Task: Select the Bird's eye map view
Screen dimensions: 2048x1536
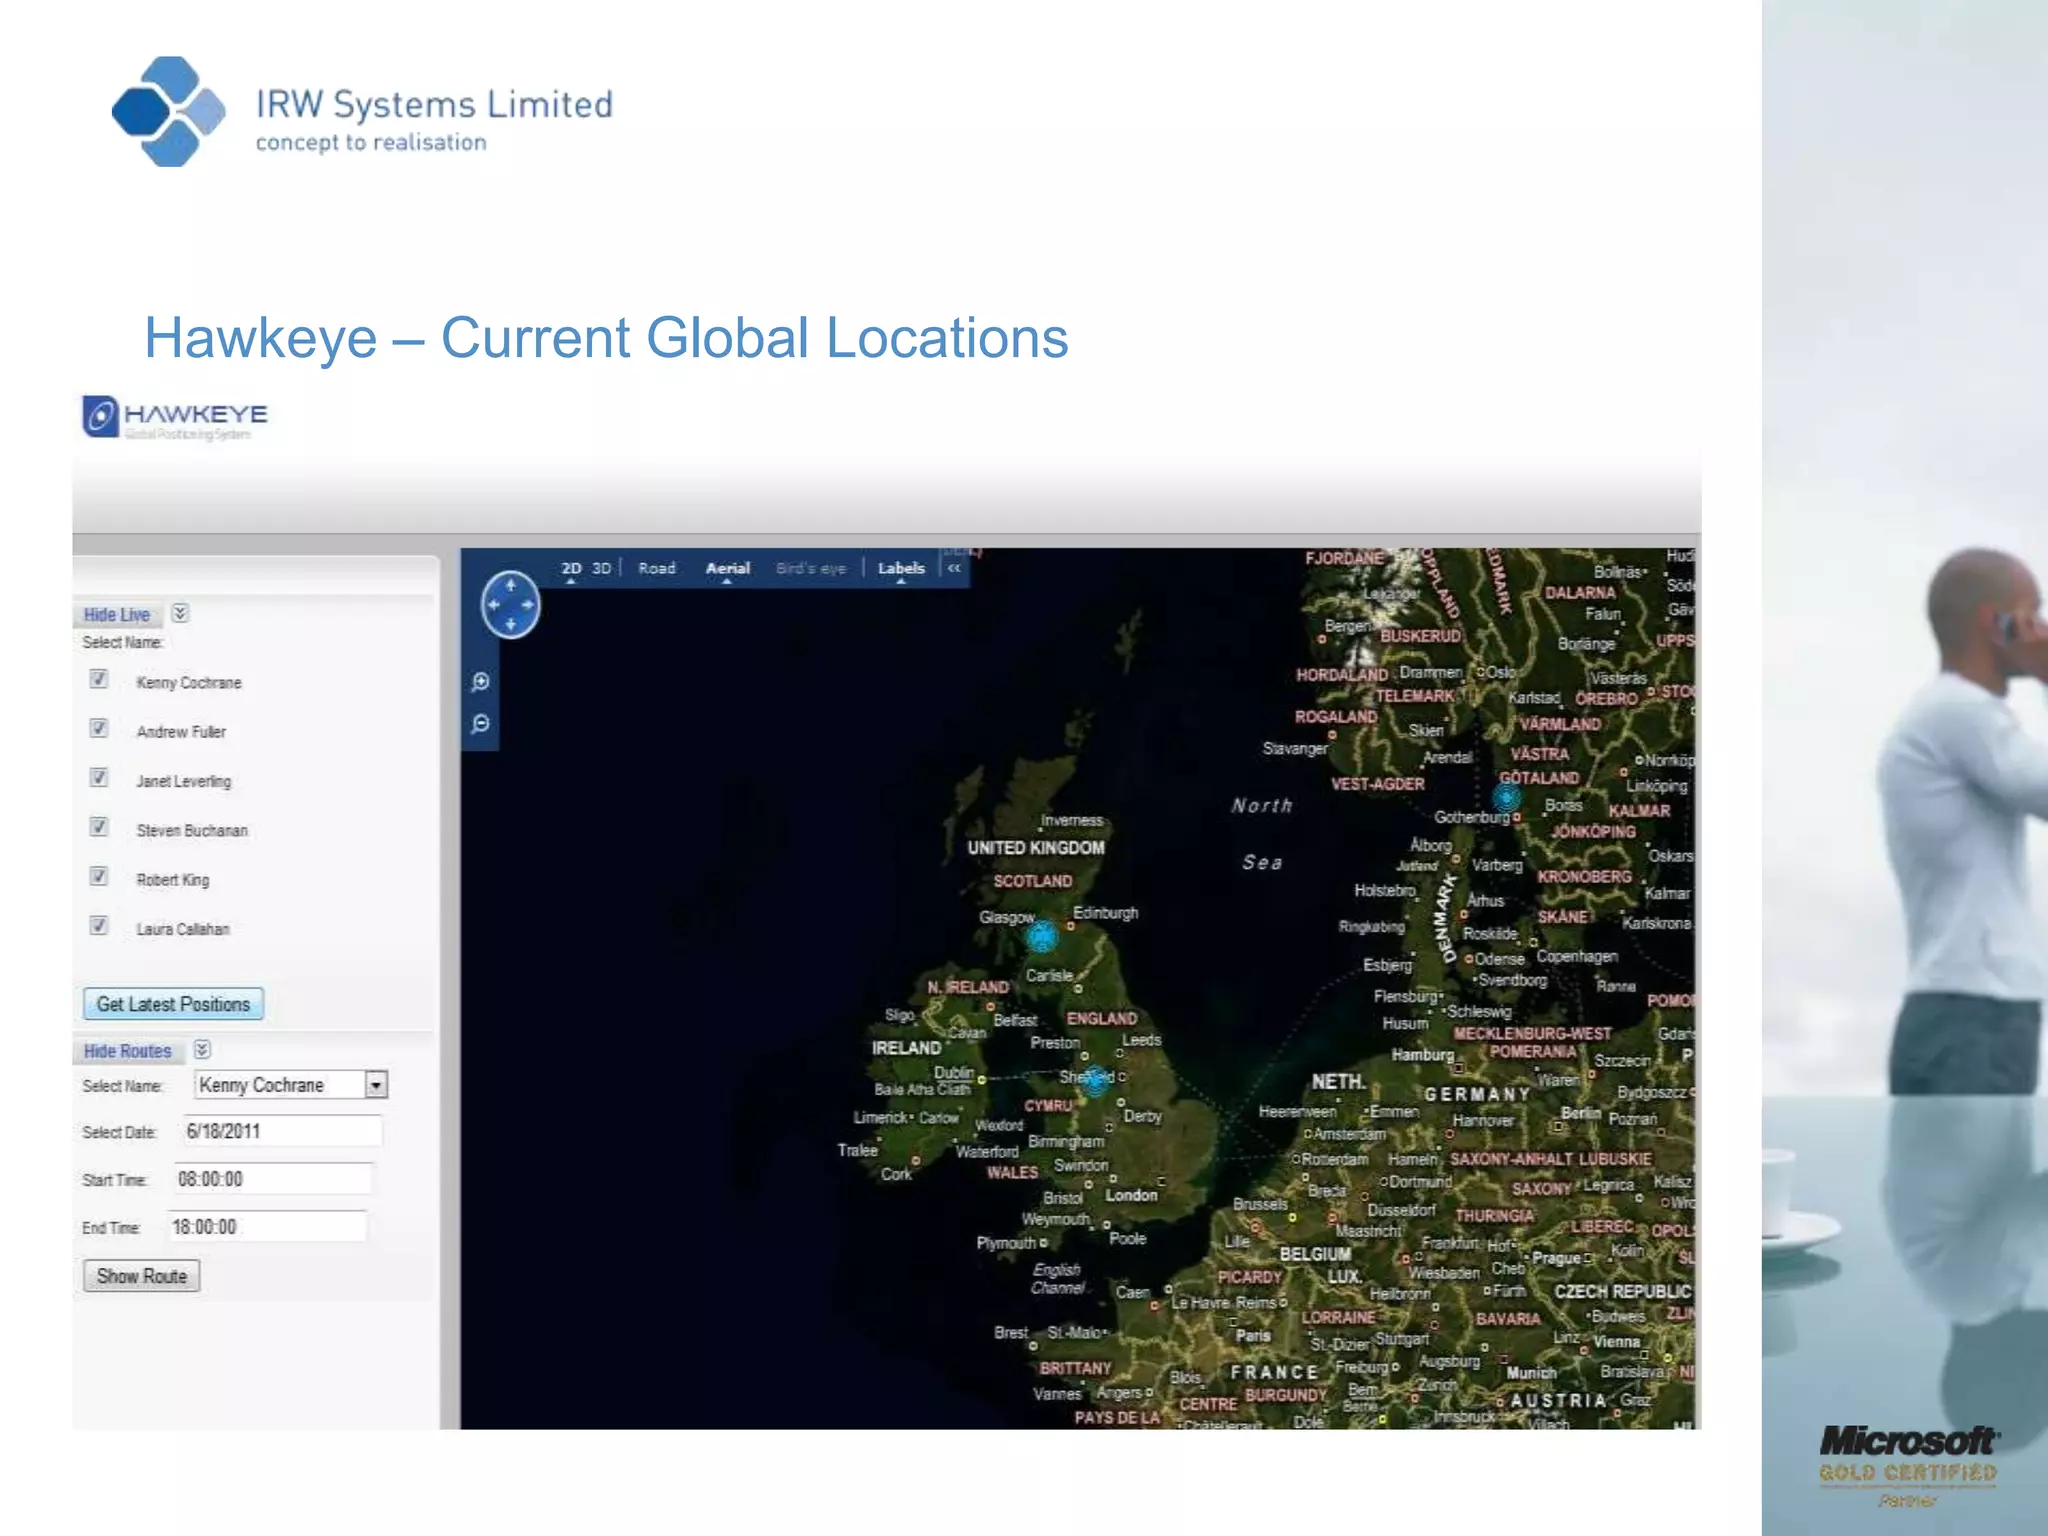Action: pos(811,568)
